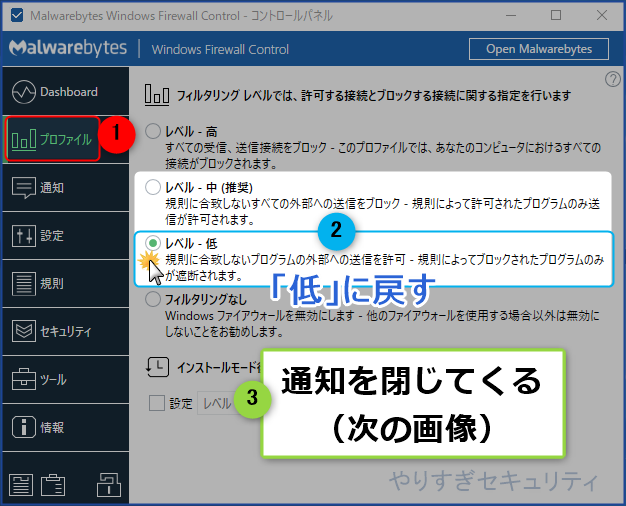The width and height of the screenshot is (626, 506).
Task: Open the 通知 section
Action: pyautogui.click(x=65, y=187)
